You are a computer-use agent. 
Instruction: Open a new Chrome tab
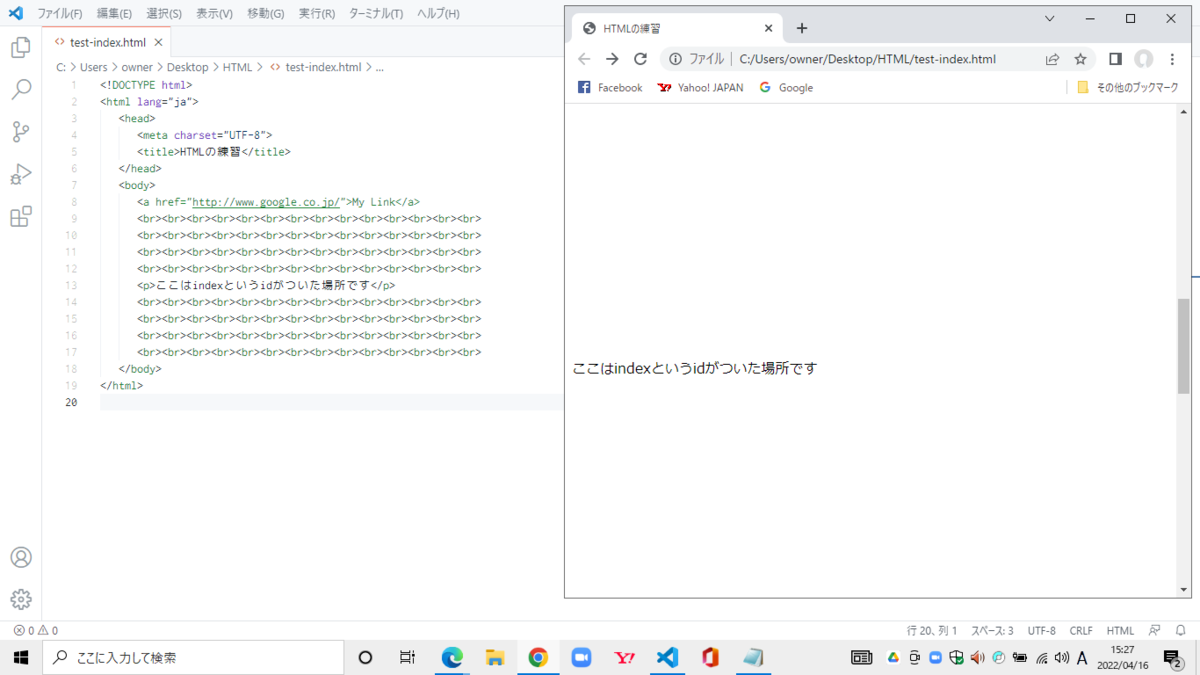pyautogui.click(x=801, y=28)
